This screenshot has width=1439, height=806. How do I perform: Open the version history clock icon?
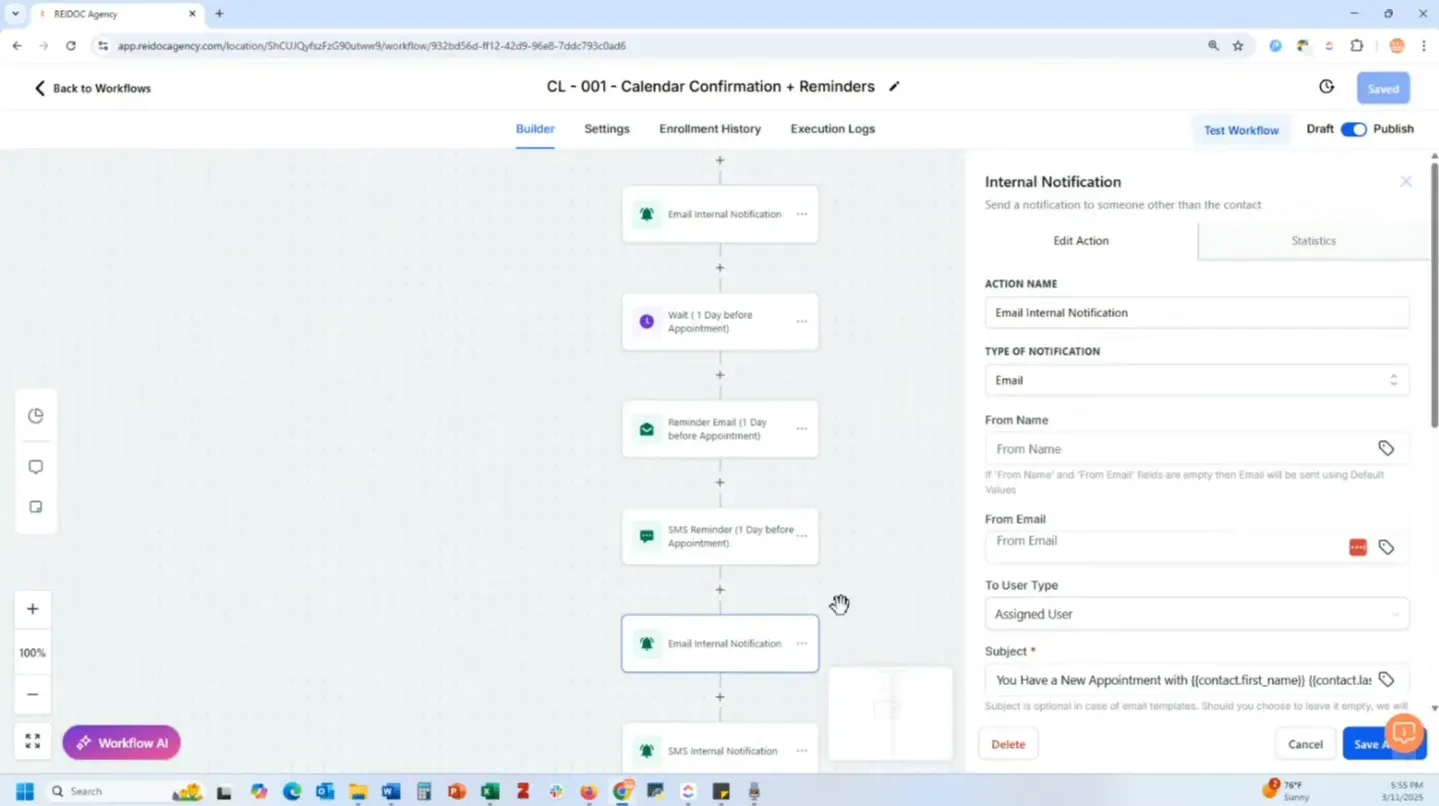[1326, 87]
